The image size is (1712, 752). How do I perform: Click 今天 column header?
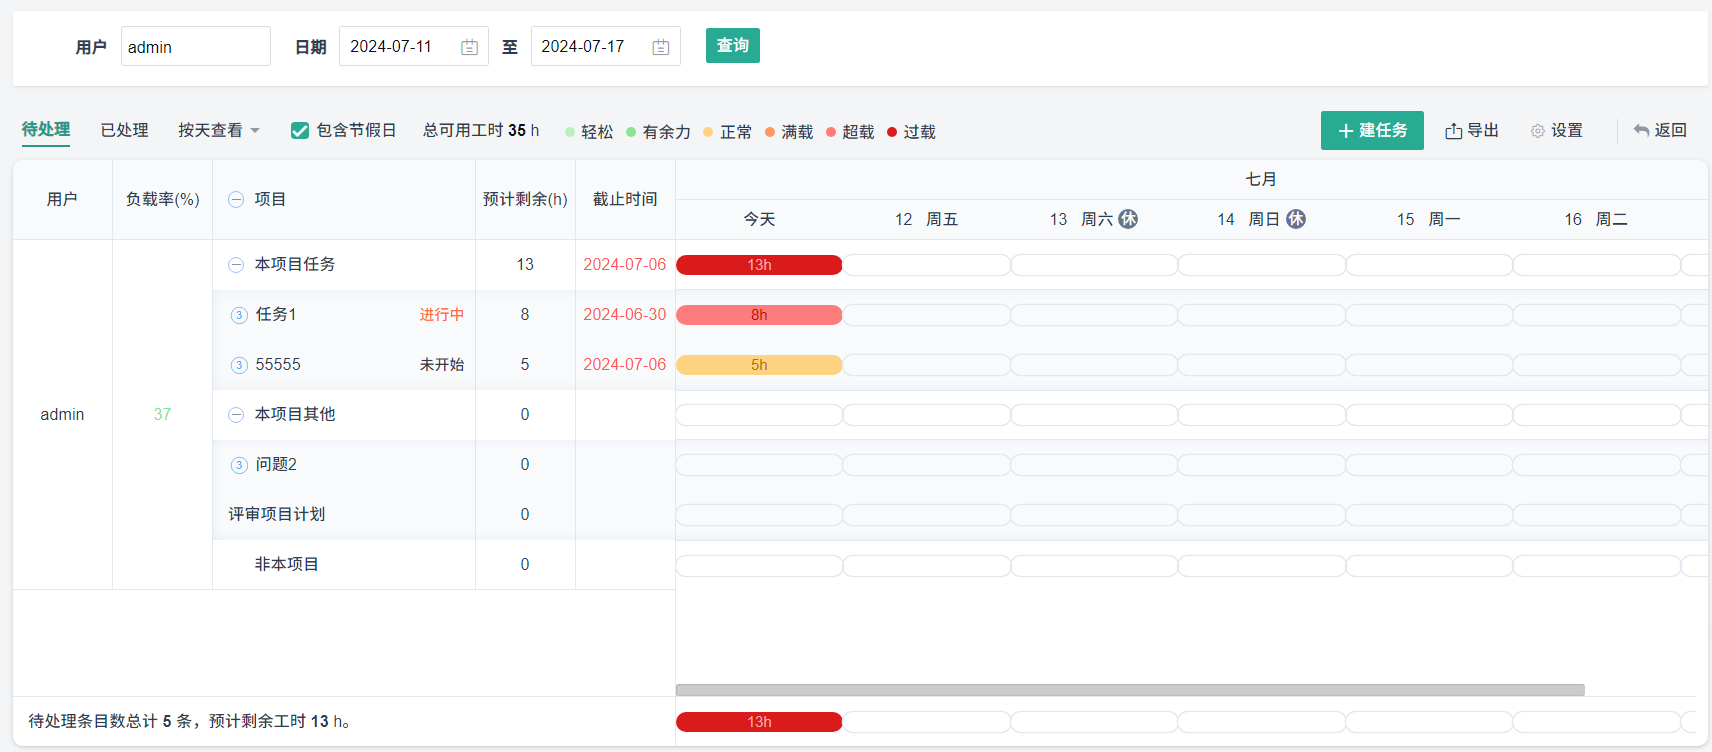[x=759, y=219]
